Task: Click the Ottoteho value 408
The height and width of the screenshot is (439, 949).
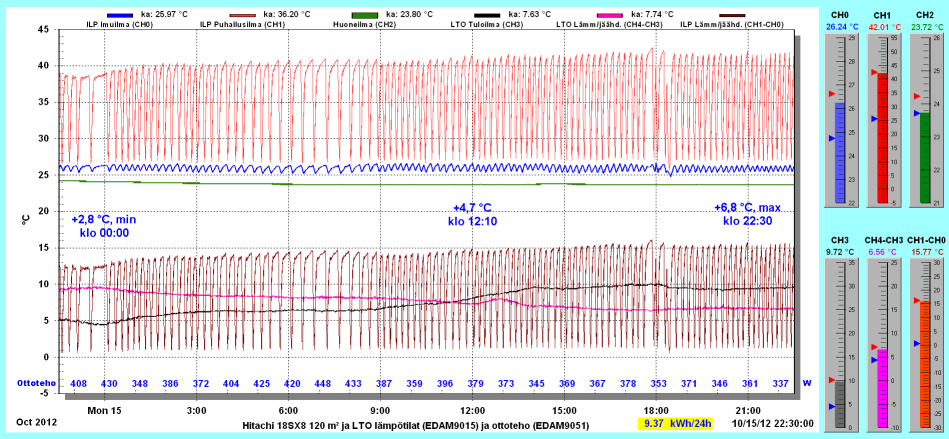Action: click(78, 383)
